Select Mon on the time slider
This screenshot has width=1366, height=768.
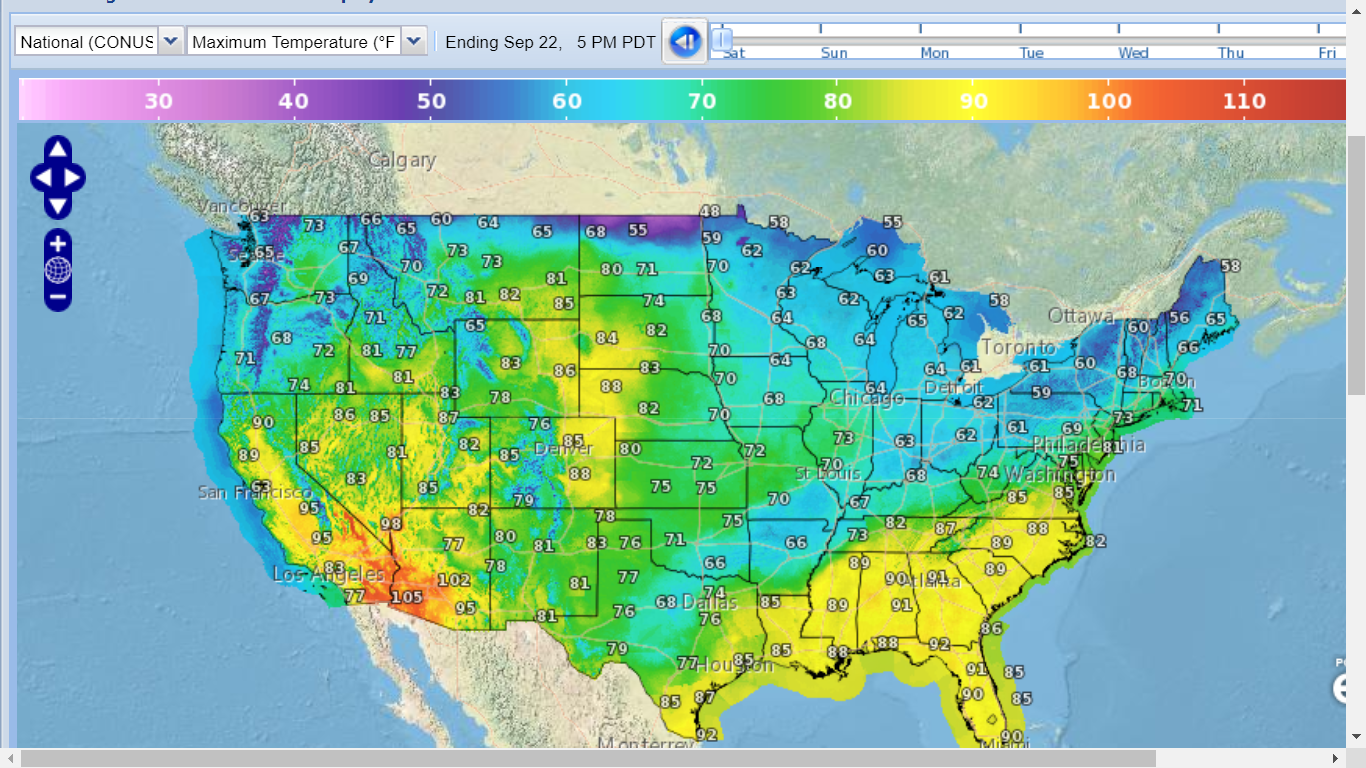click(935, 52)
